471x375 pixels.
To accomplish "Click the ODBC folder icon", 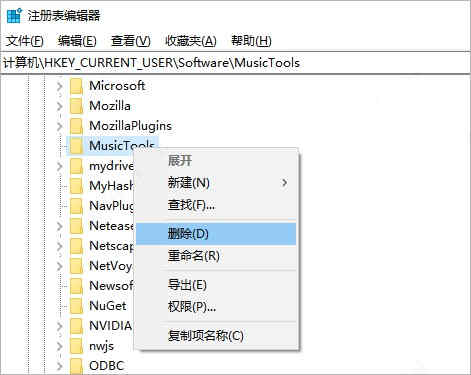I will click(x=76, y=366).
